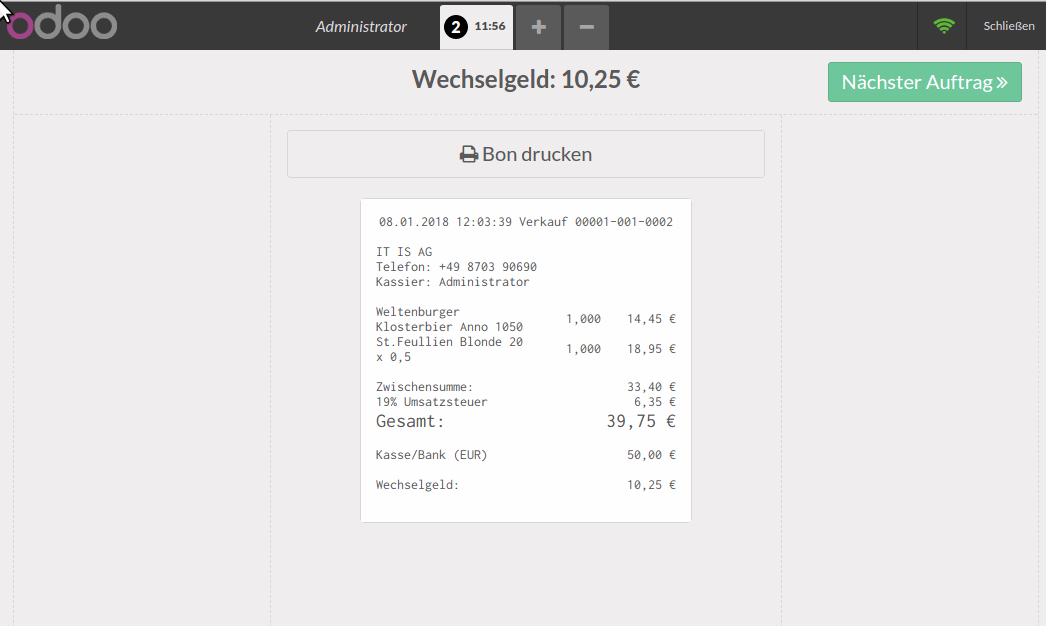Proceed with the Nächster Auftrag button

(923, 82)
